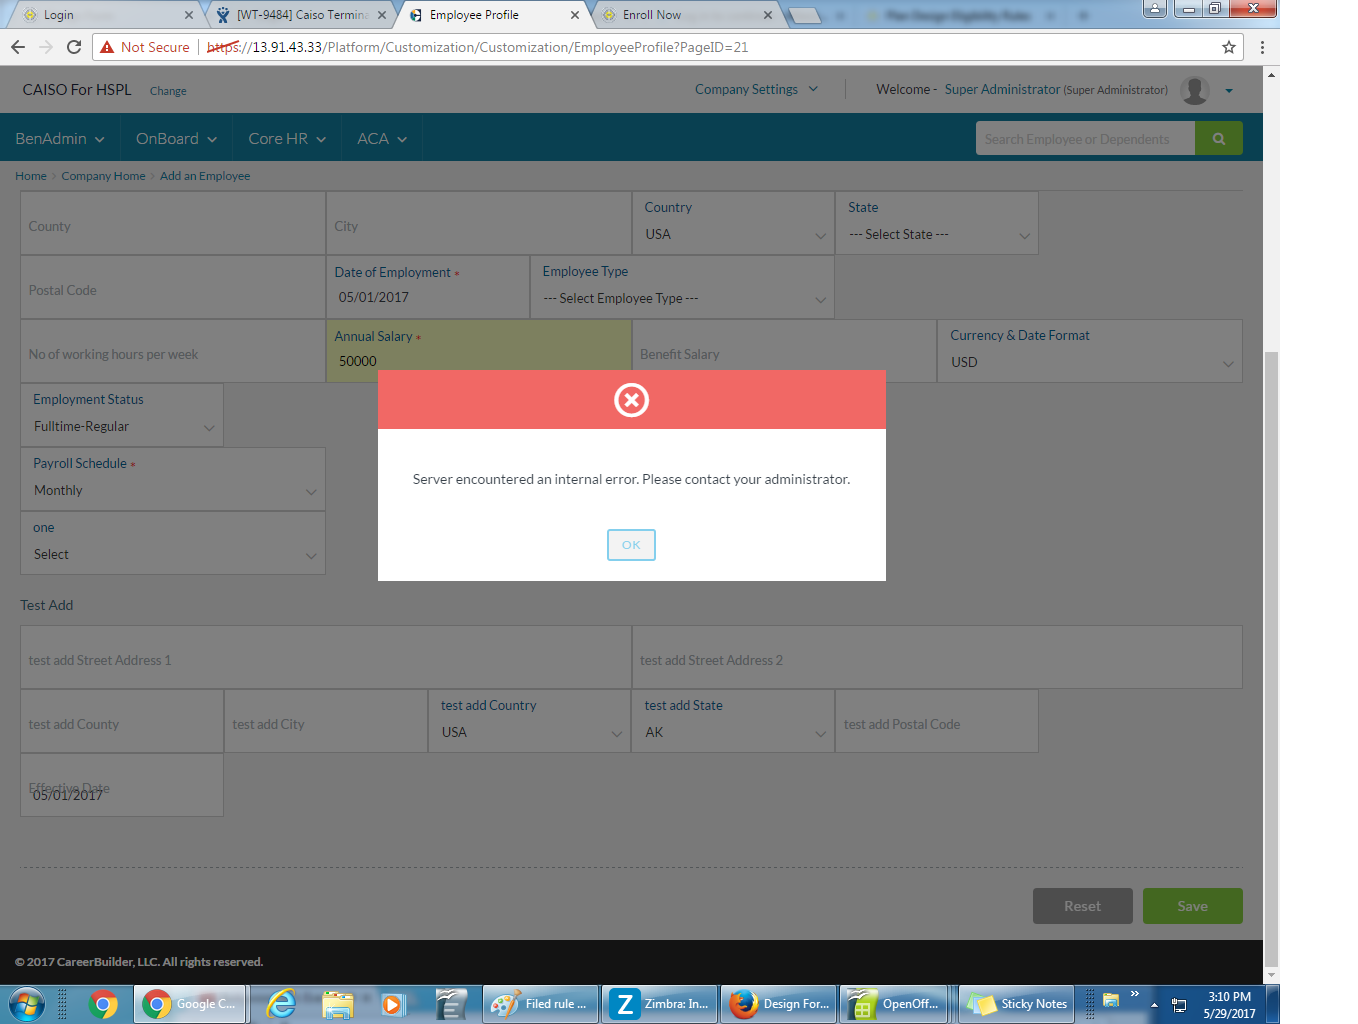Open Chrome three-dot menu

point(1262,47)
